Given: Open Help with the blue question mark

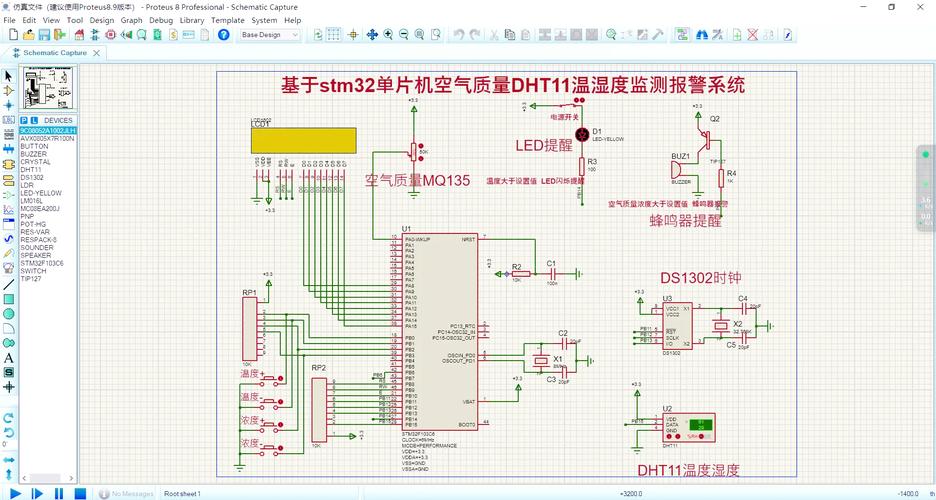Looking at the screenshot, I should (224, 35).
